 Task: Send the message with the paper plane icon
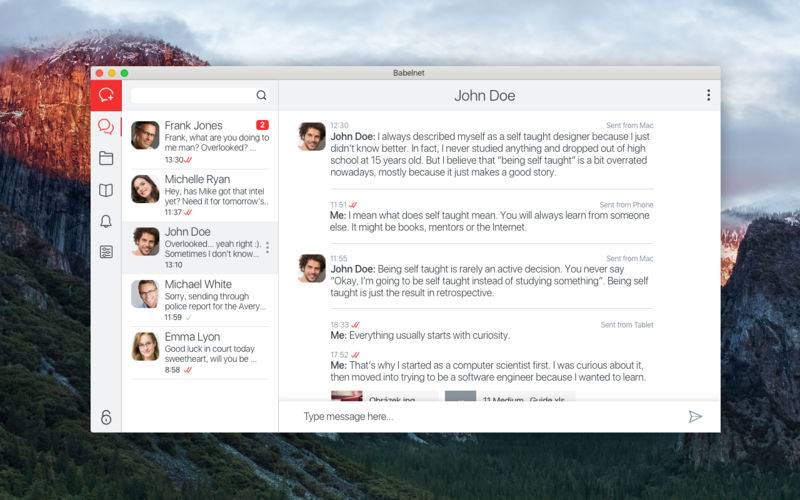click(695, 417)
